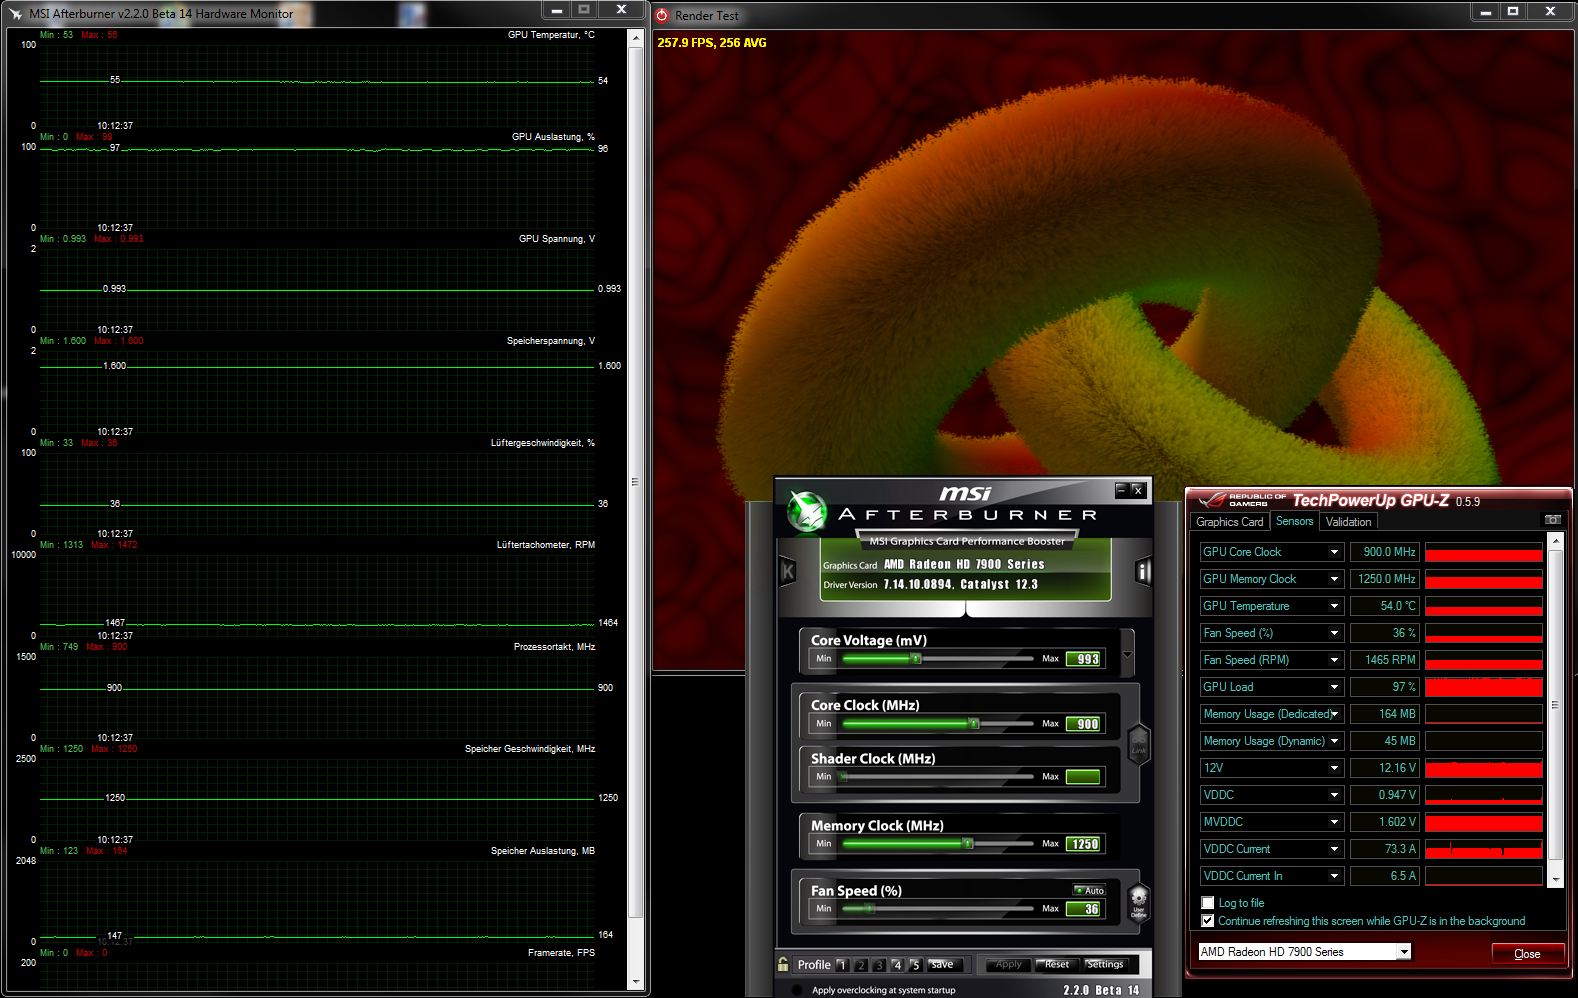Click the Core Voltage value field 993
This screenshot has height=998, width=1578.
1084,659
